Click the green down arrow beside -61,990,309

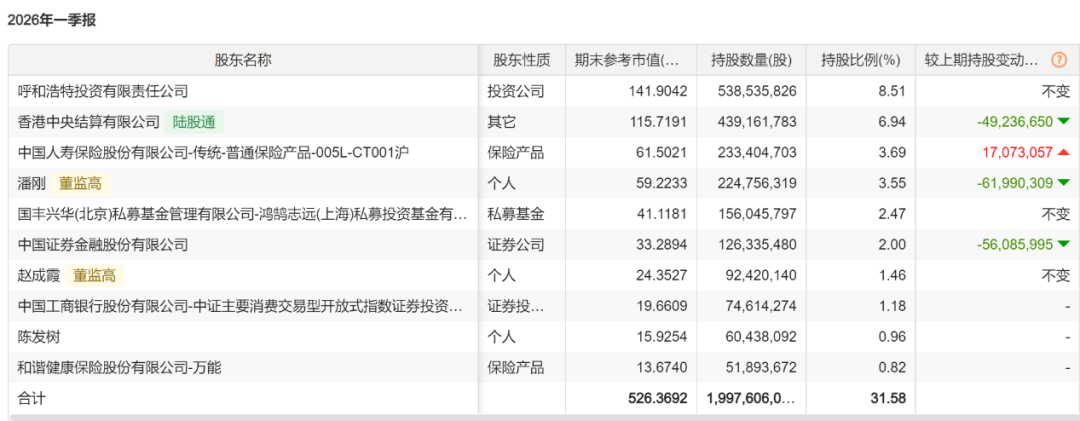(1063, 183)
